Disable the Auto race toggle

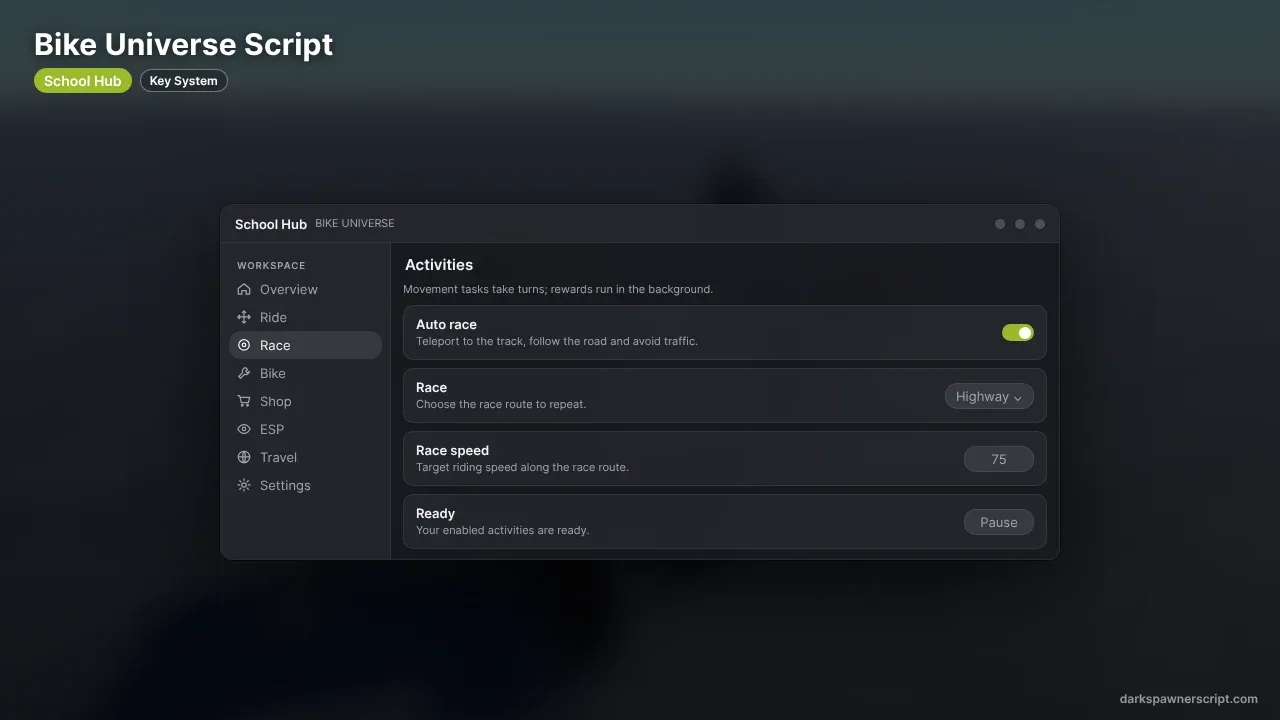coord(1018,332)
